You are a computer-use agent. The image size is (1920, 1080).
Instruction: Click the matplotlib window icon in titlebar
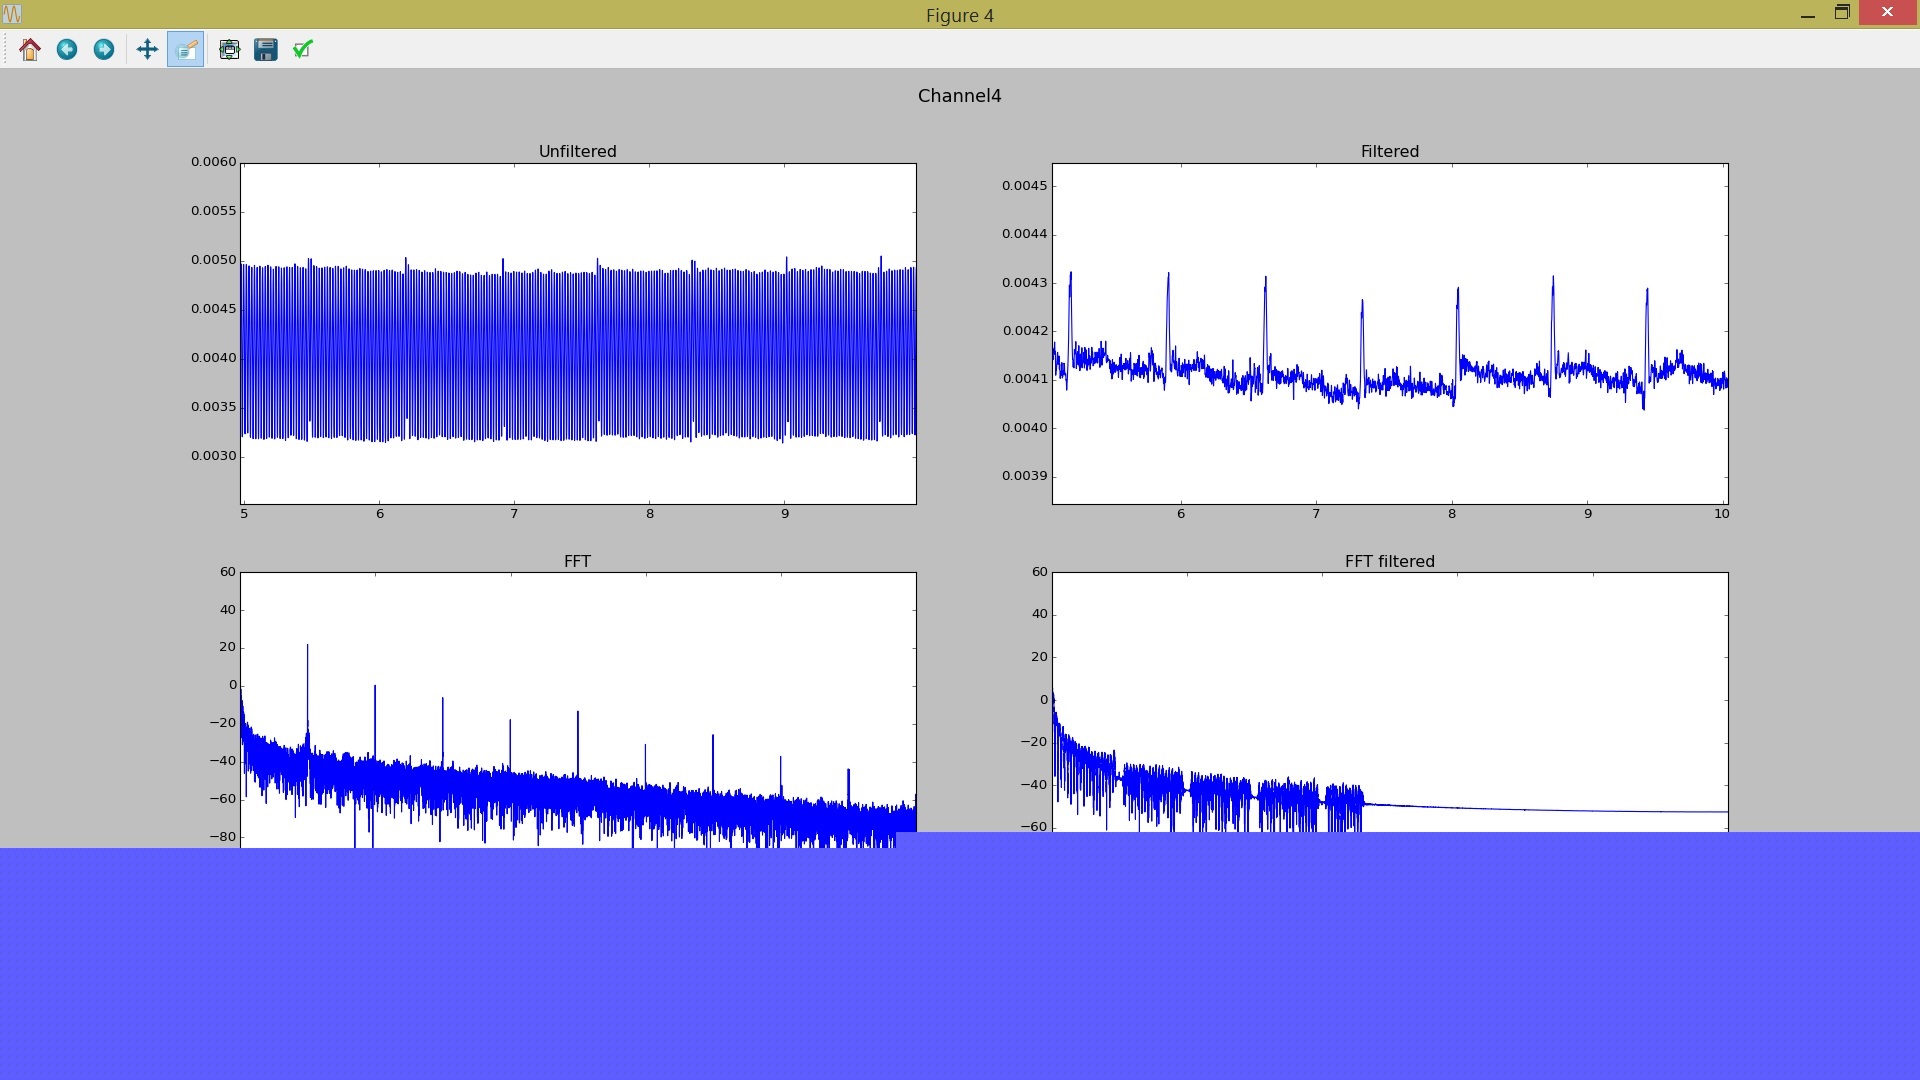12,14
